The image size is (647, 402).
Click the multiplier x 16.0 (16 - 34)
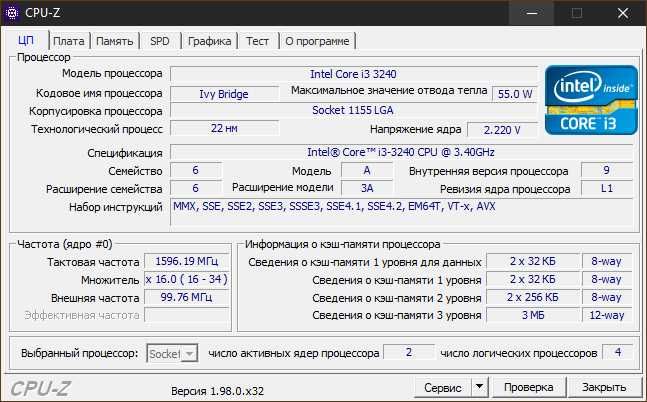tap(187, 279)
